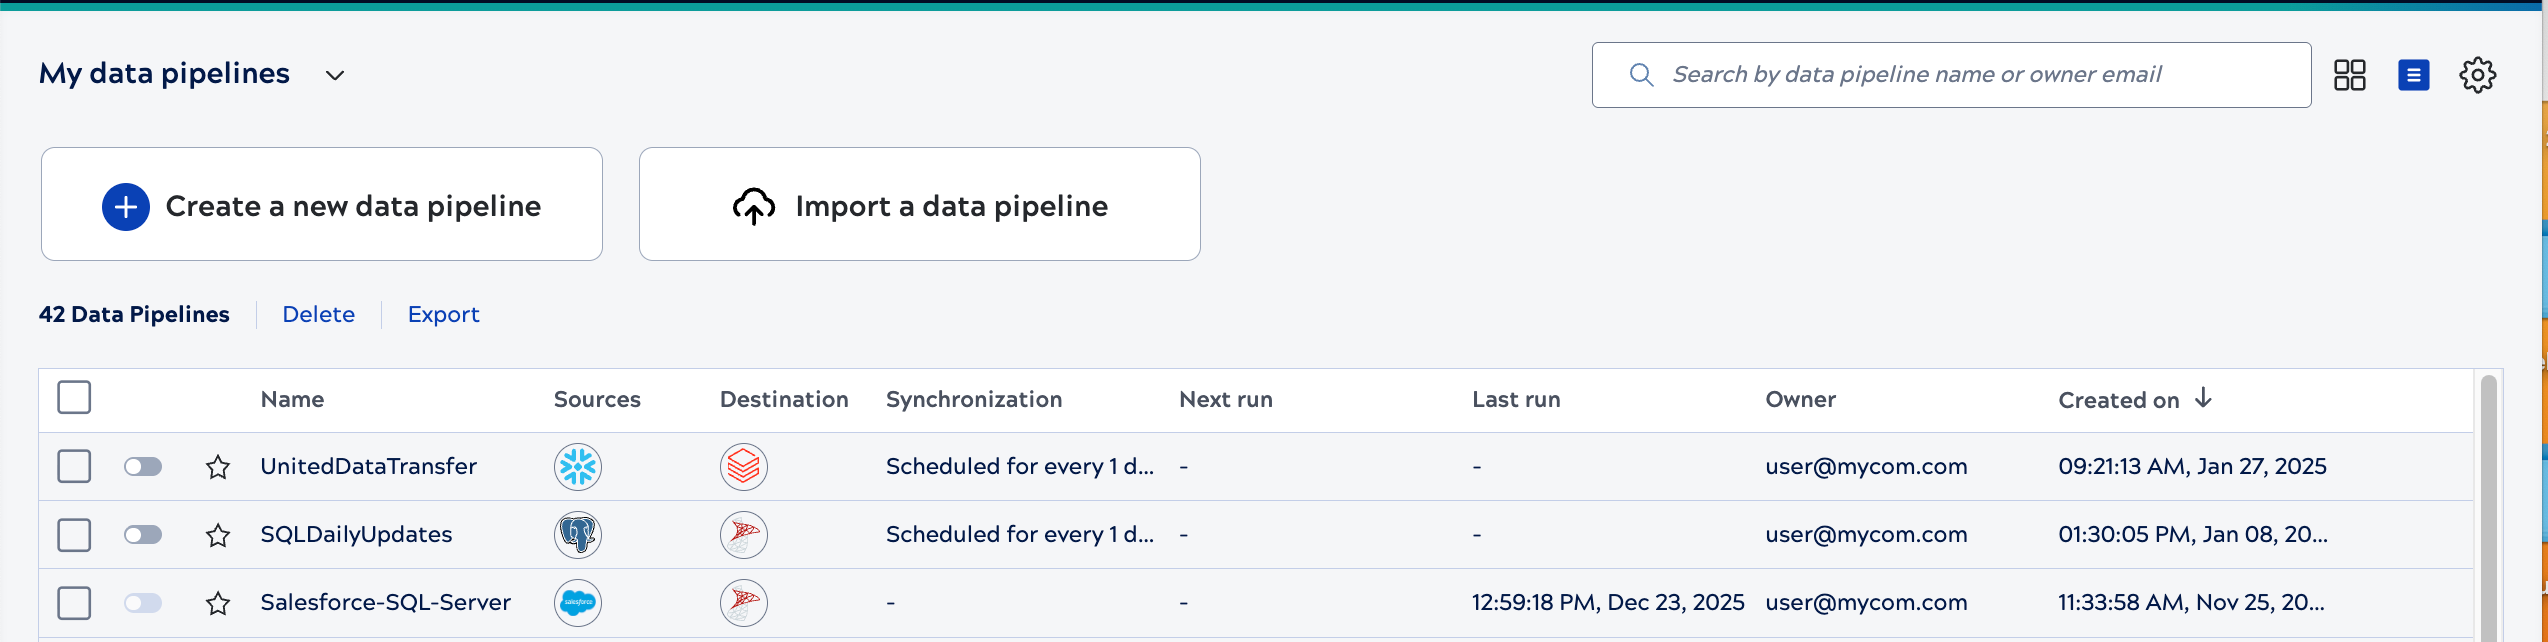Open the Salesforce-SQL-Server pipeline
The width and height of the screenshot is (2548, 642).
[x=386, y=602]
